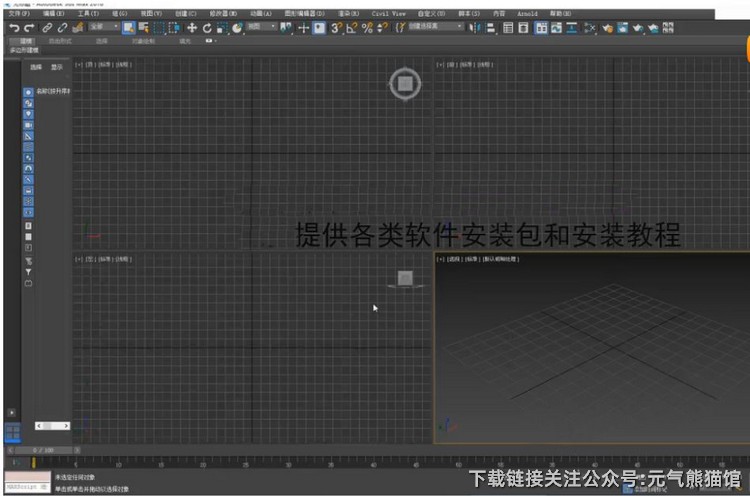The height and width of the screenshot is (496, 750).
Task: Toggle the 3D Snaps button
Action: 337,28
